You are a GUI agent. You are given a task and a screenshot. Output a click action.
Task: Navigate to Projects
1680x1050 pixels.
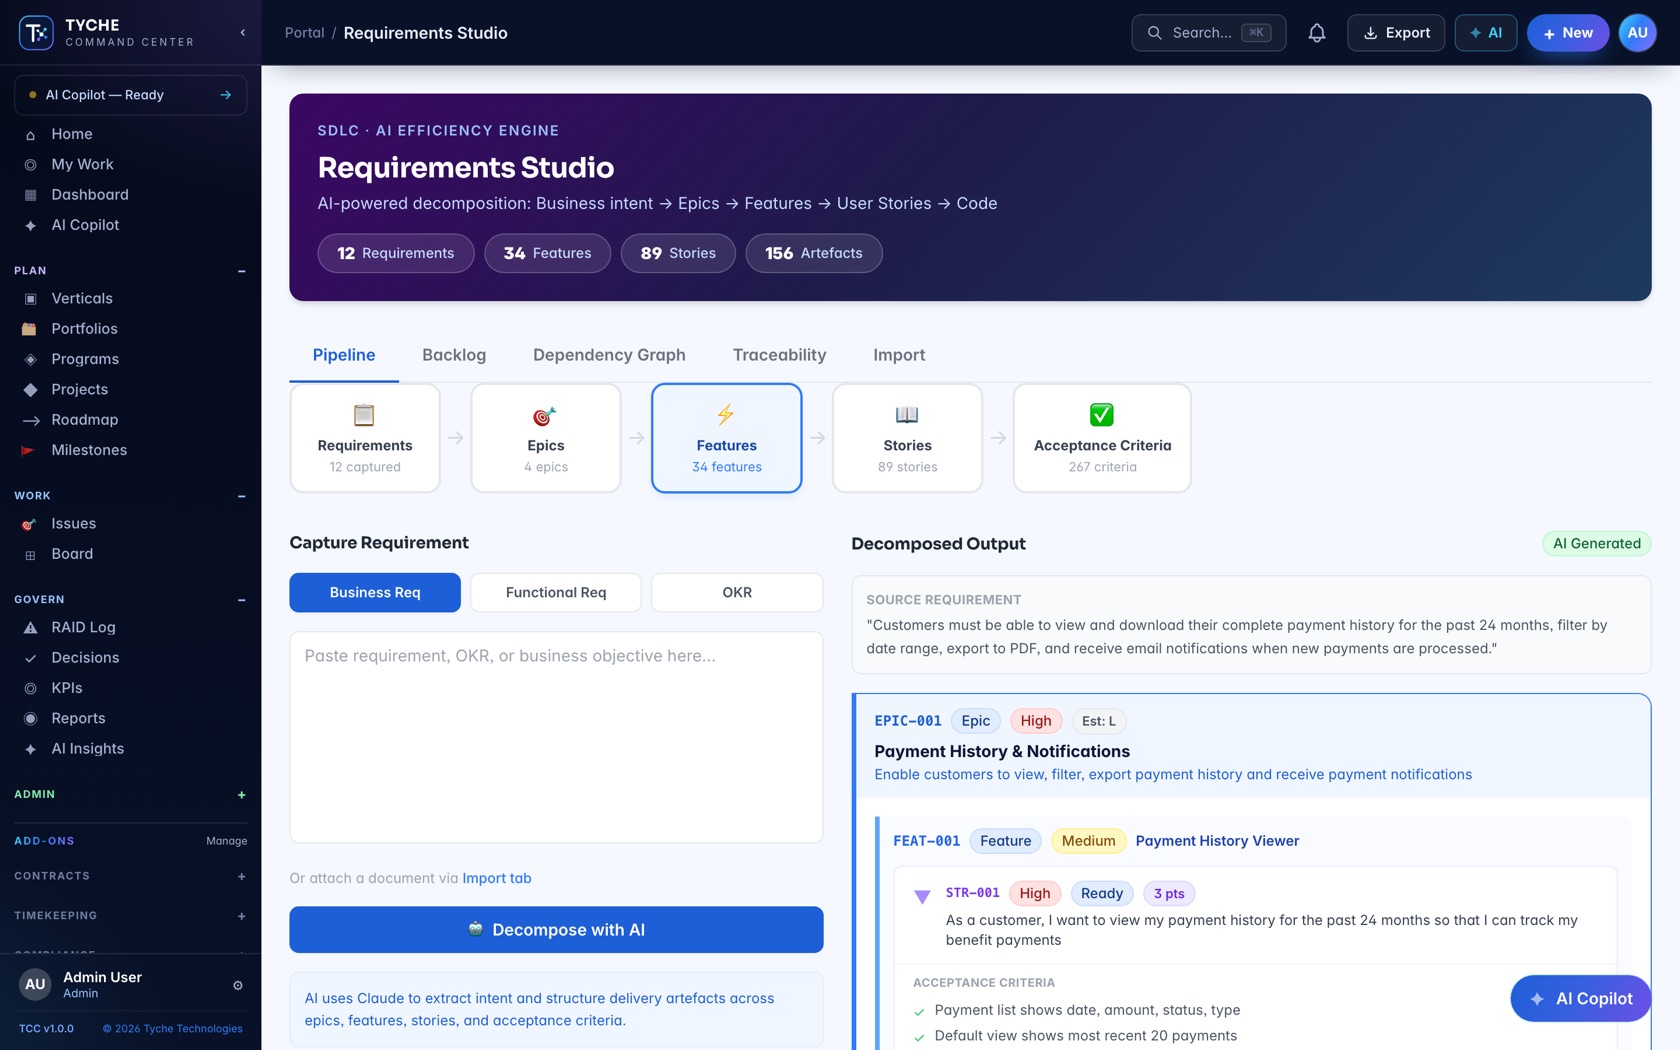coord(130,389)
